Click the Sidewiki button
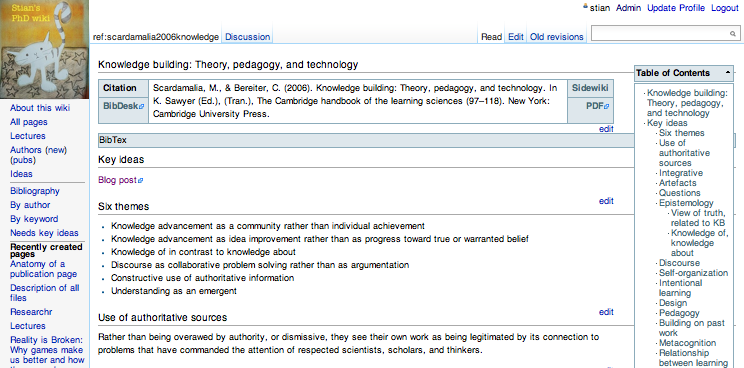 tap(590, 88)
